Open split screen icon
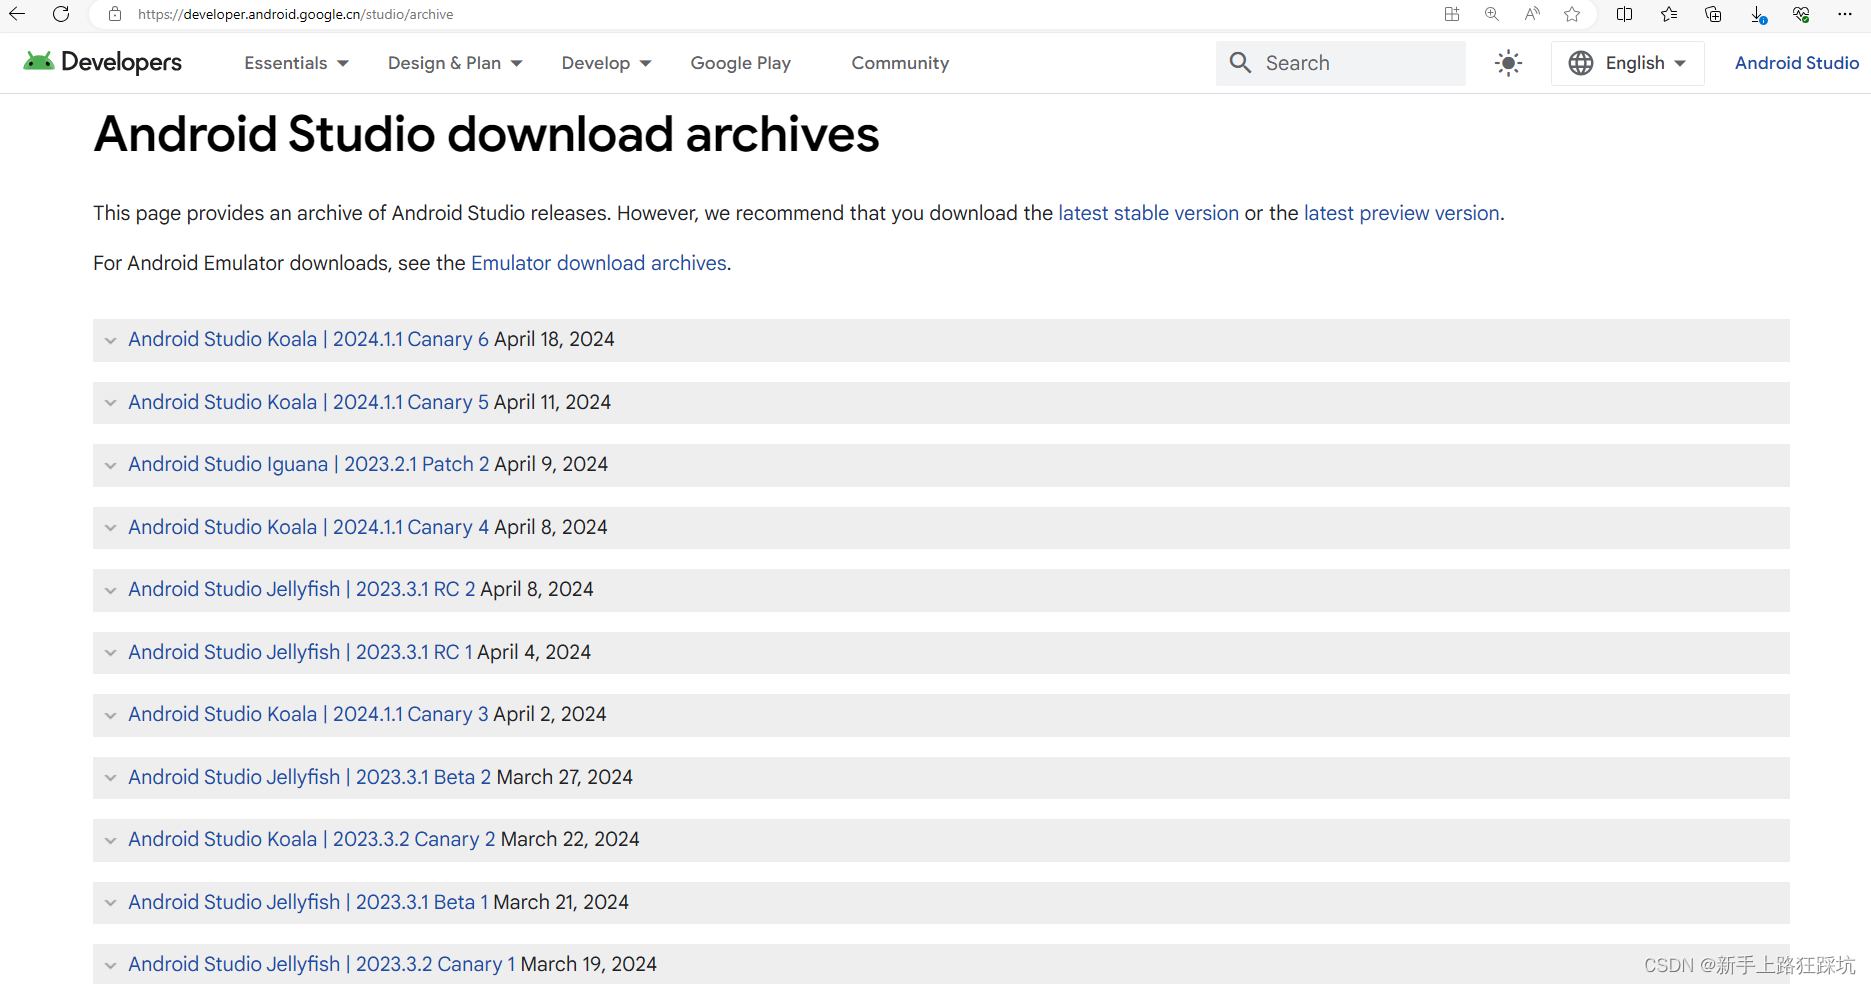 click(1625, 14)
